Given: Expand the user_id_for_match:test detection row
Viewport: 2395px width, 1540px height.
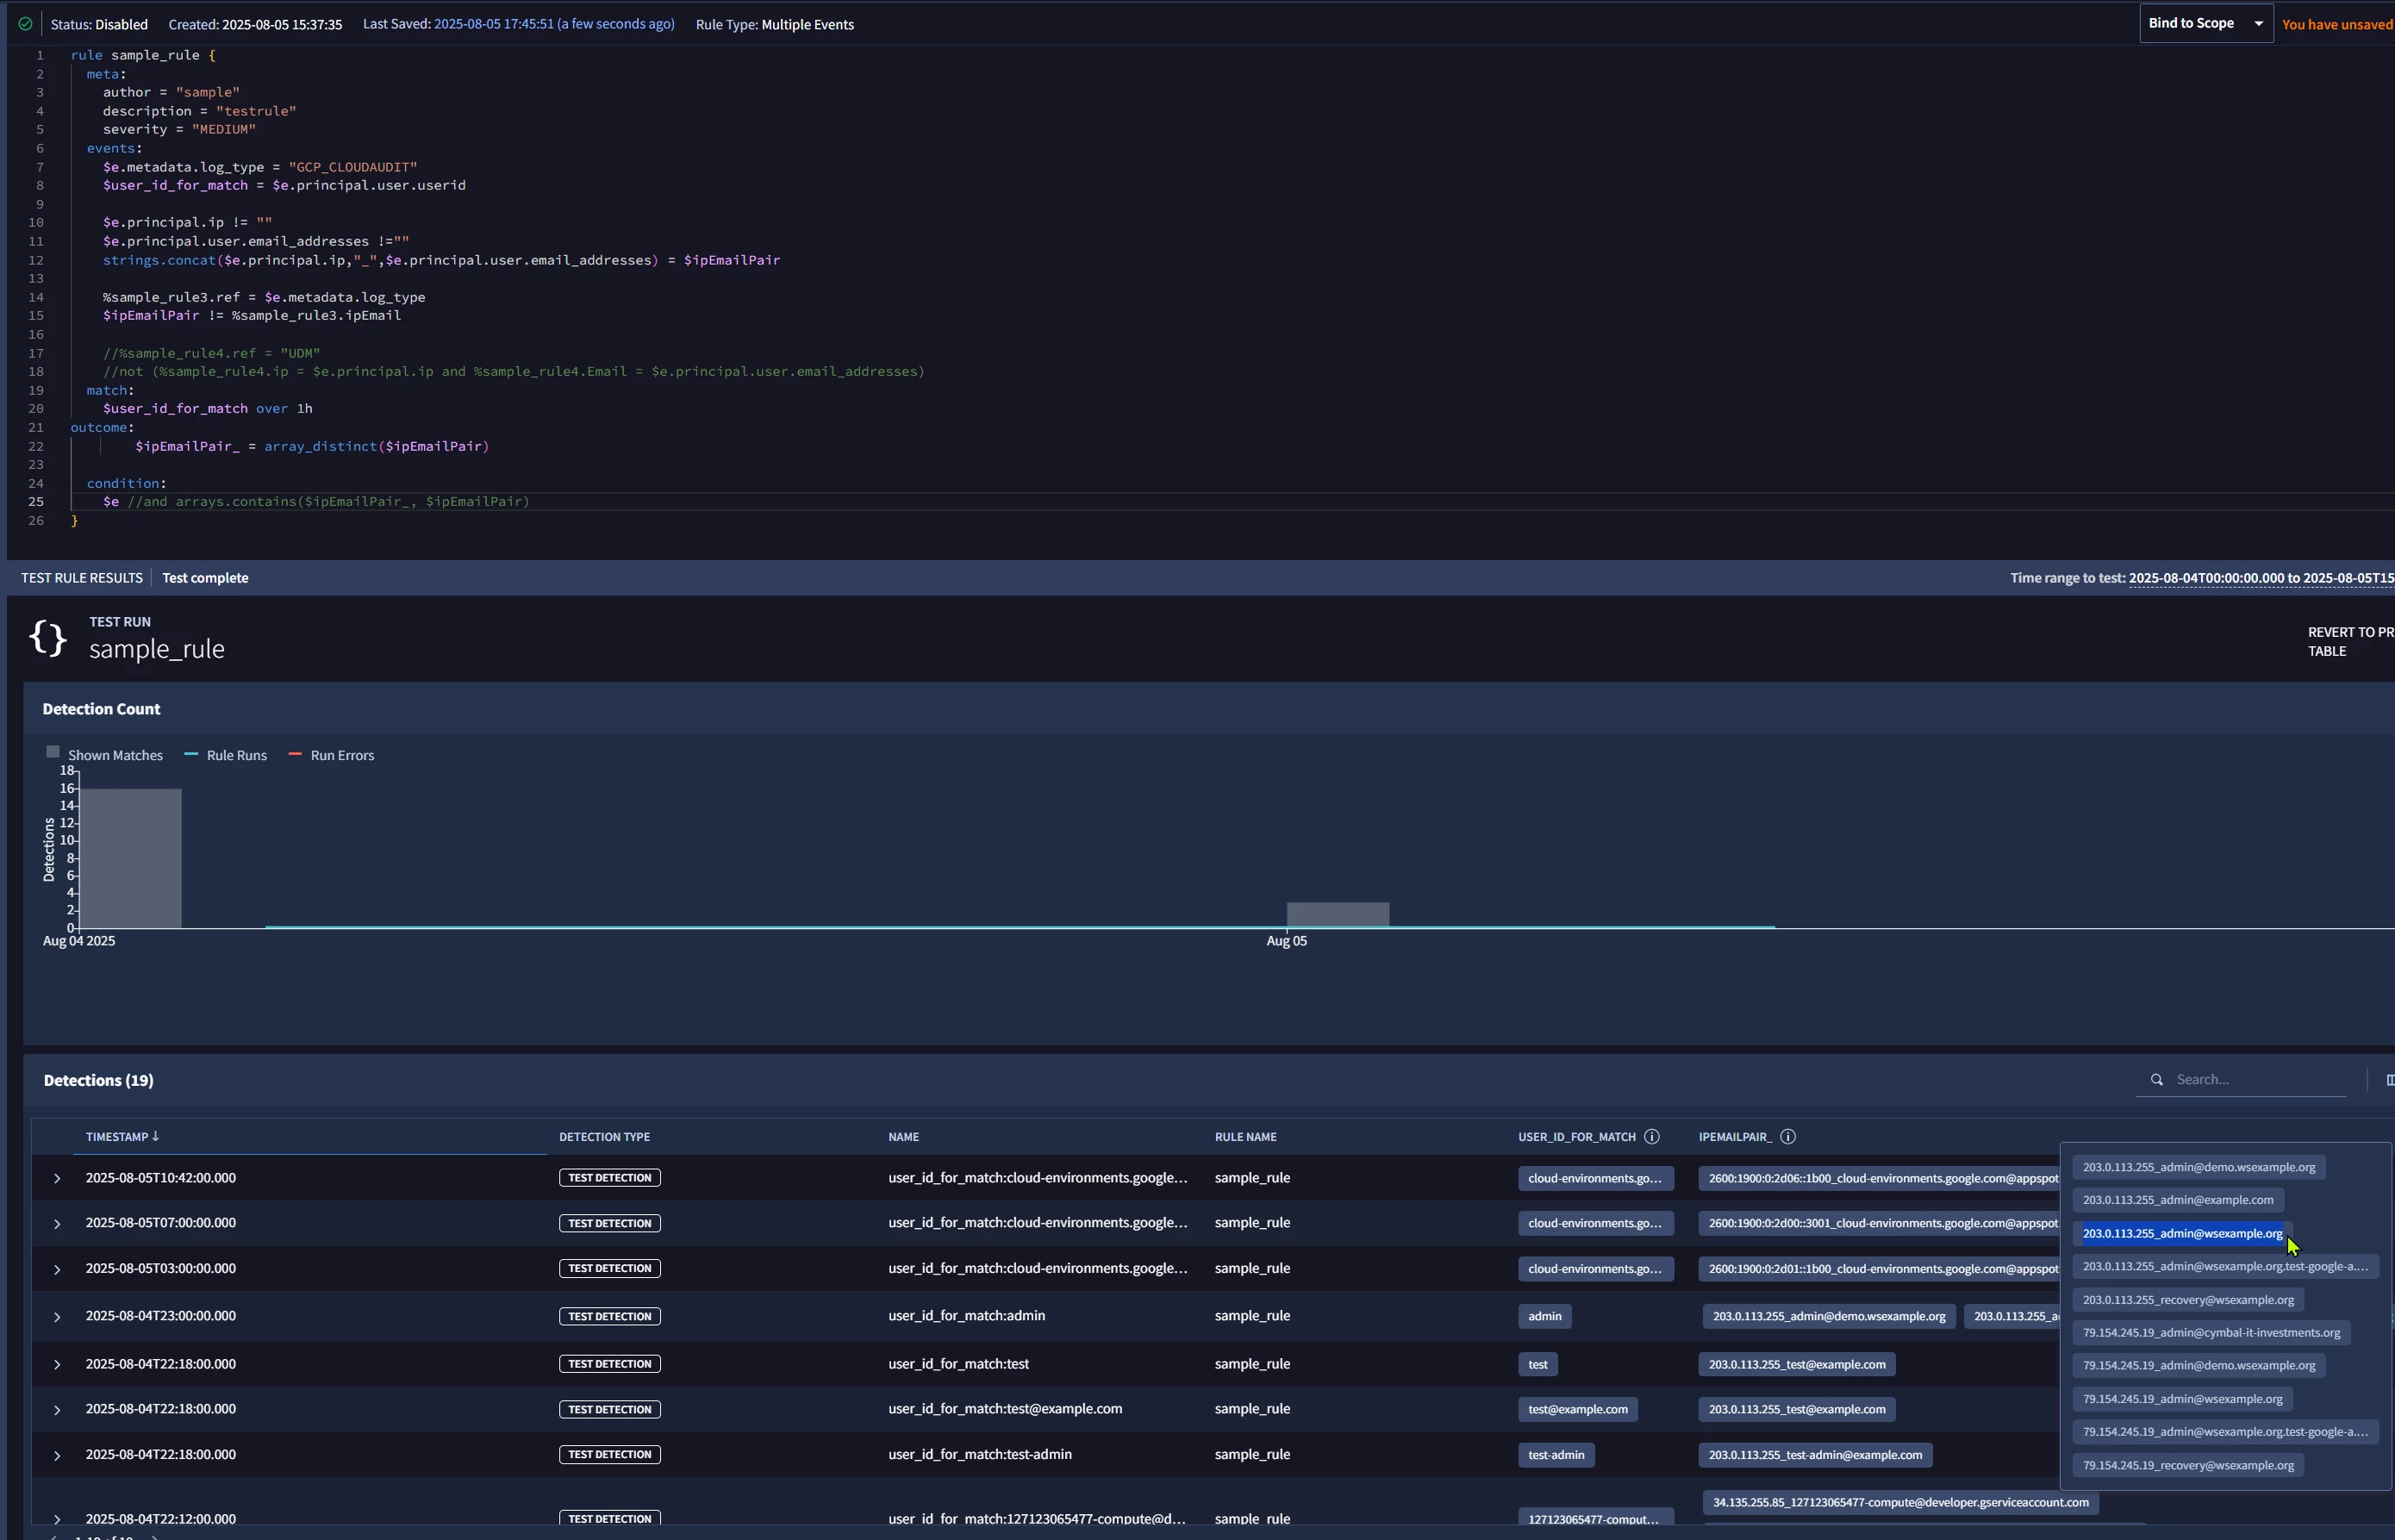Looking at the screenshot, I should pyautogui.click(x=57, y=1364).
